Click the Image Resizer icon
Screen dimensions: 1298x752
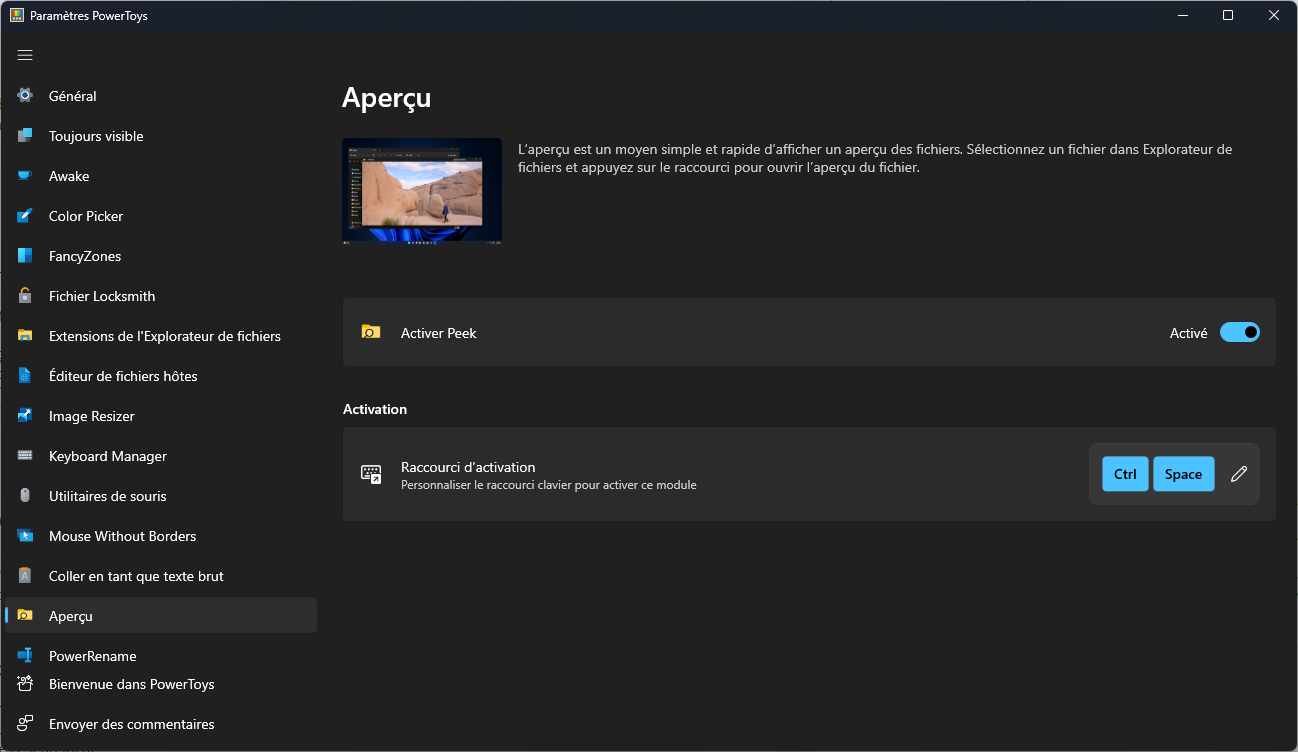tap(25, 416)
